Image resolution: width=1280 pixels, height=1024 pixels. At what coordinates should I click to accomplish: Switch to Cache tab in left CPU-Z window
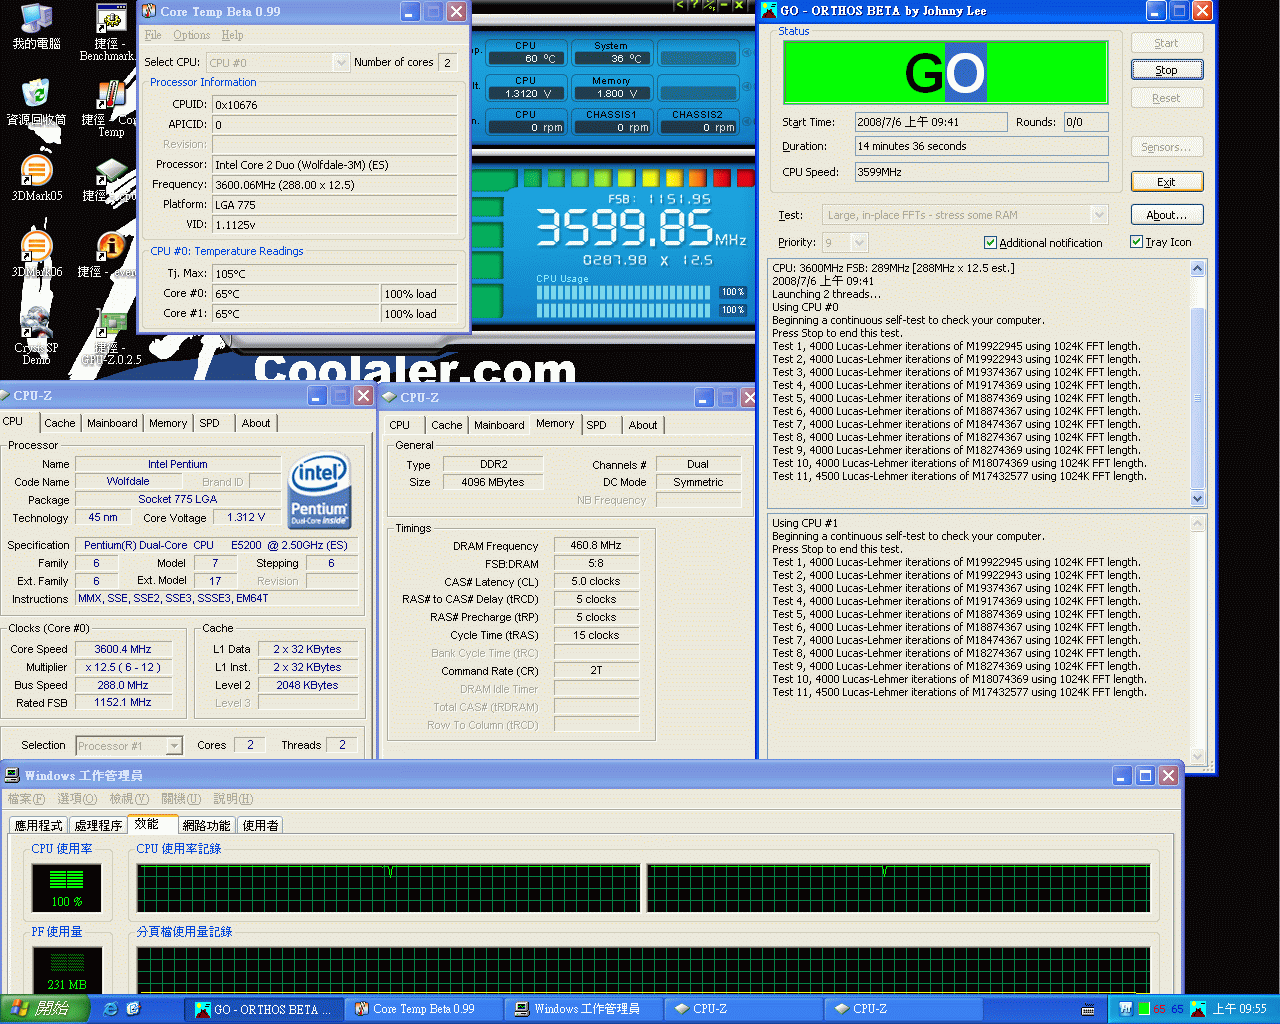(x=60, y=423)
